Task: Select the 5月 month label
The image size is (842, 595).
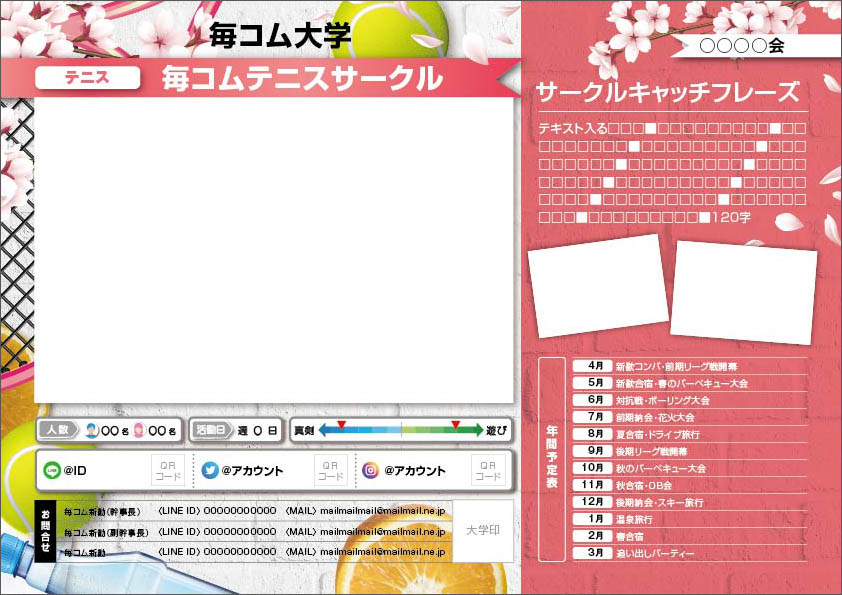Action: pos(593,383)
